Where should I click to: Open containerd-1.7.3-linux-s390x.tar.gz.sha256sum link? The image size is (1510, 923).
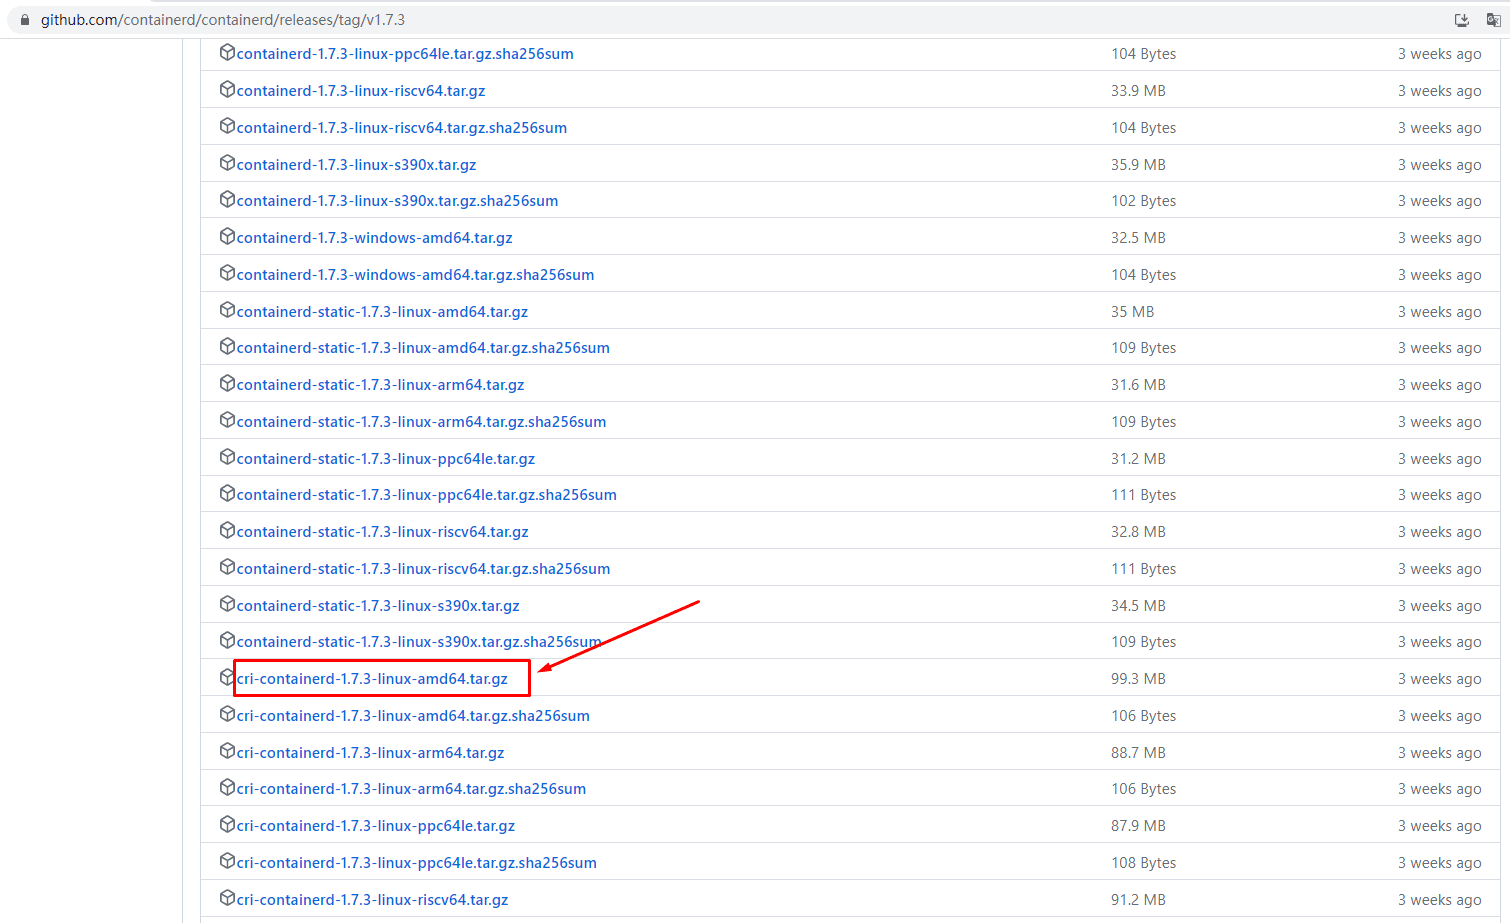point(397,201)
